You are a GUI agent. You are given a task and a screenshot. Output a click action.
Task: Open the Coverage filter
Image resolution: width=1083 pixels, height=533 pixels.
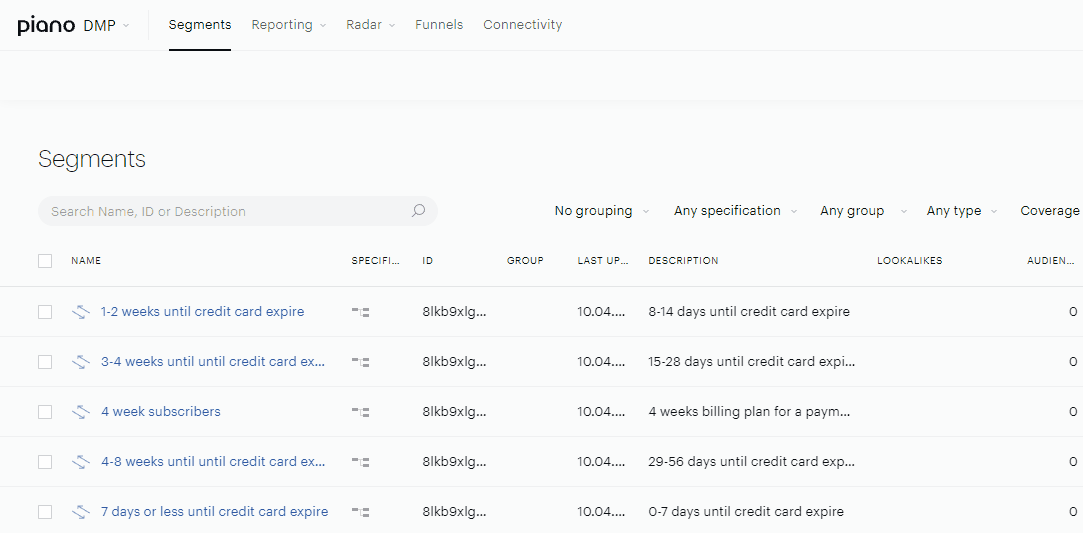[1051, 211]
